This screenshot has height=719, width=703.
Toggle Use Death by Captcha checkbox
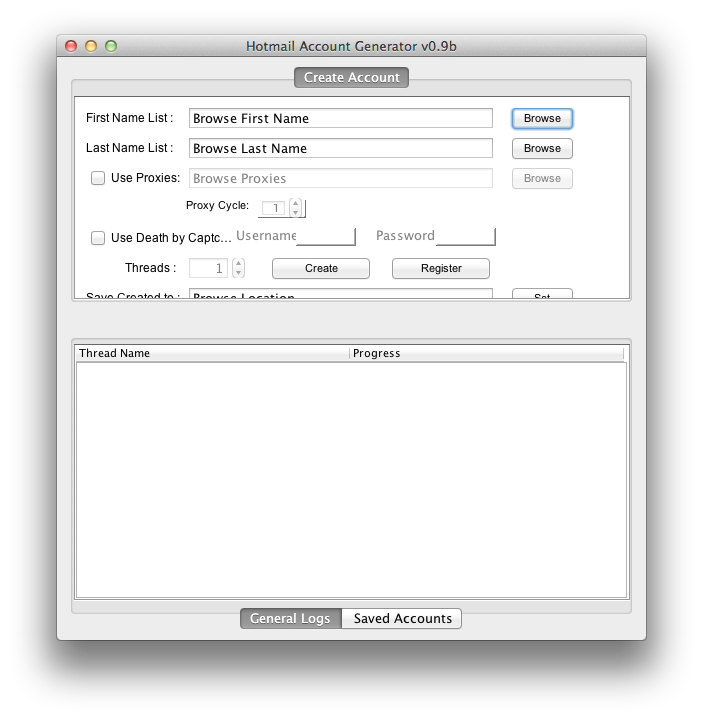click(98, 238)
